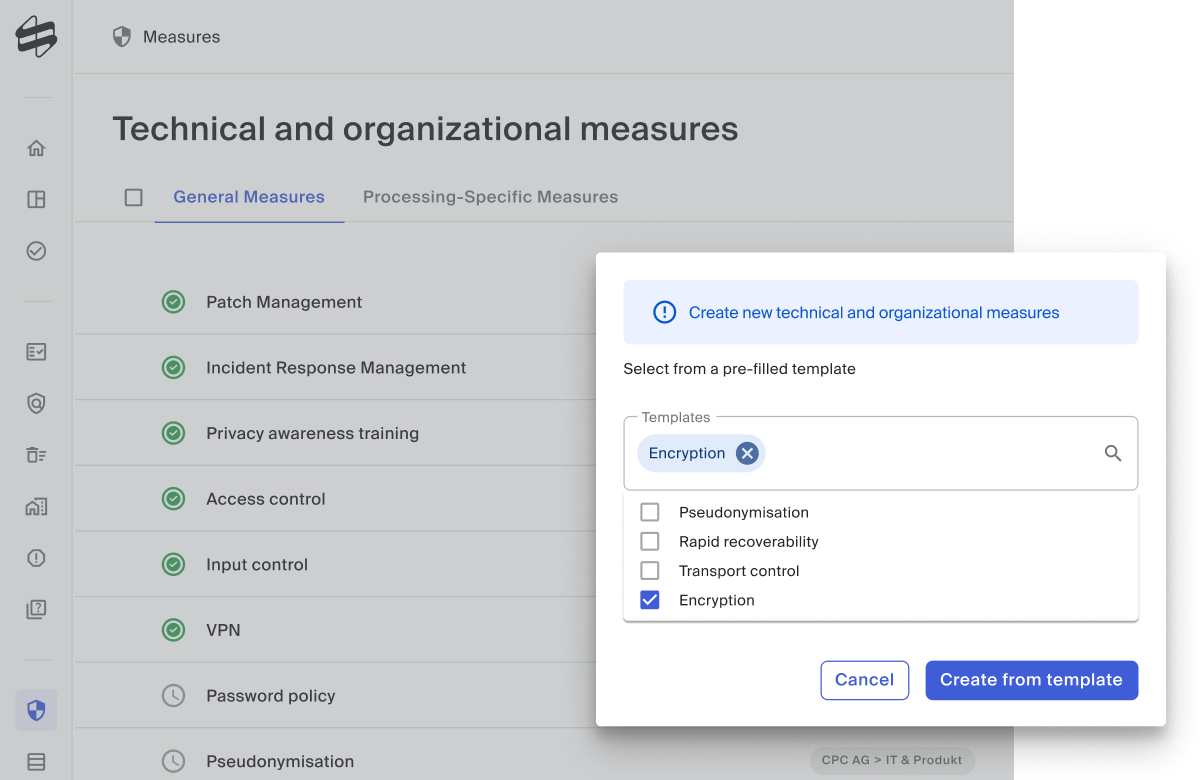This screenshot has width=1200, height=780.
Task: Select the highlighted Measures shield icon in sidebar
Action: coord(36,710)
